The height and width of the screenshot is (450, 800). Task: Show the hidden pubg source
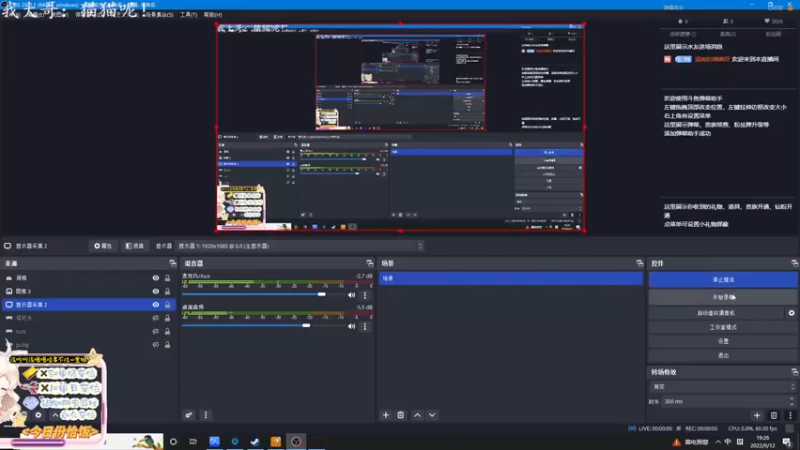(156, 345)
